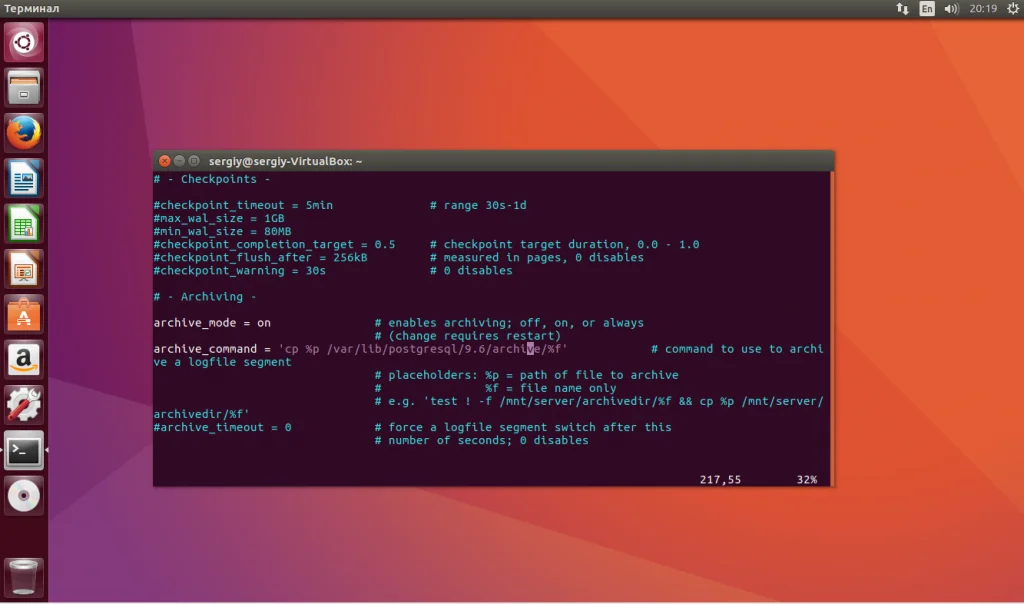The image size is (1024, 604).
Task: Open the Trash bin icon
Action: click(x=24, y=577)
